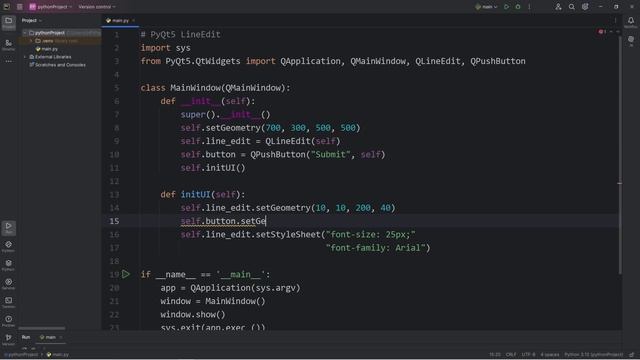Open IDE and project settings gear

(x=585, y=7)
